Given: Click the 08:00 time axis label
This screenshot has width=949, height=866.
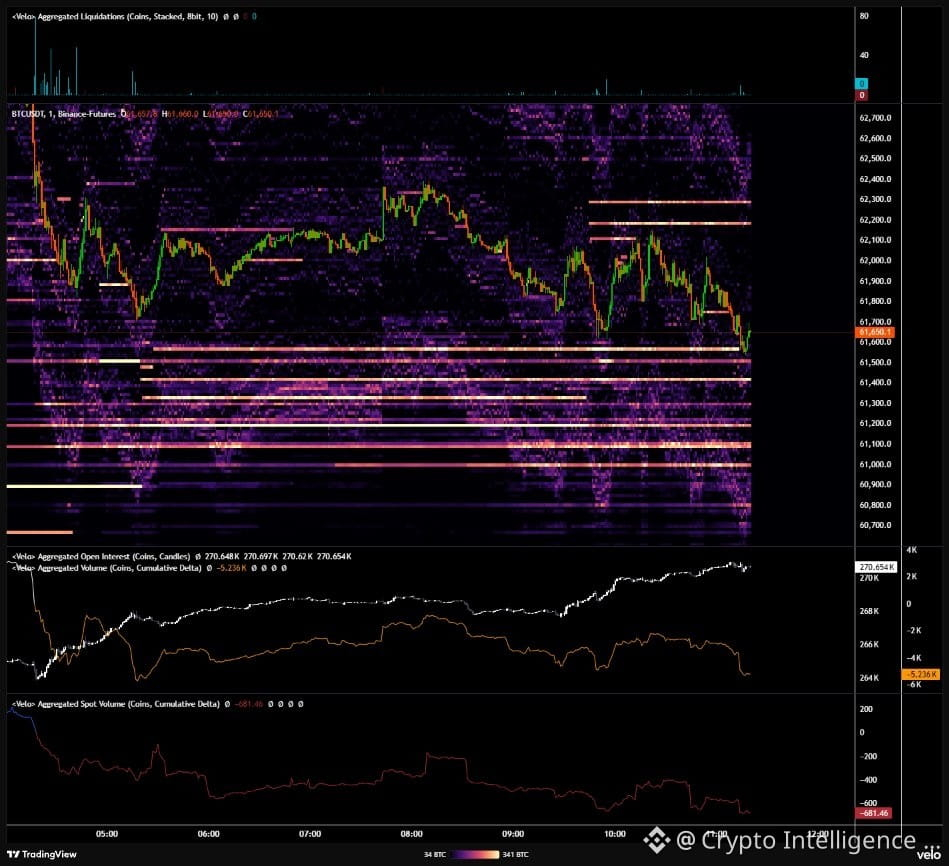Looking at the screenshot, I should click(x=412, y=834).
